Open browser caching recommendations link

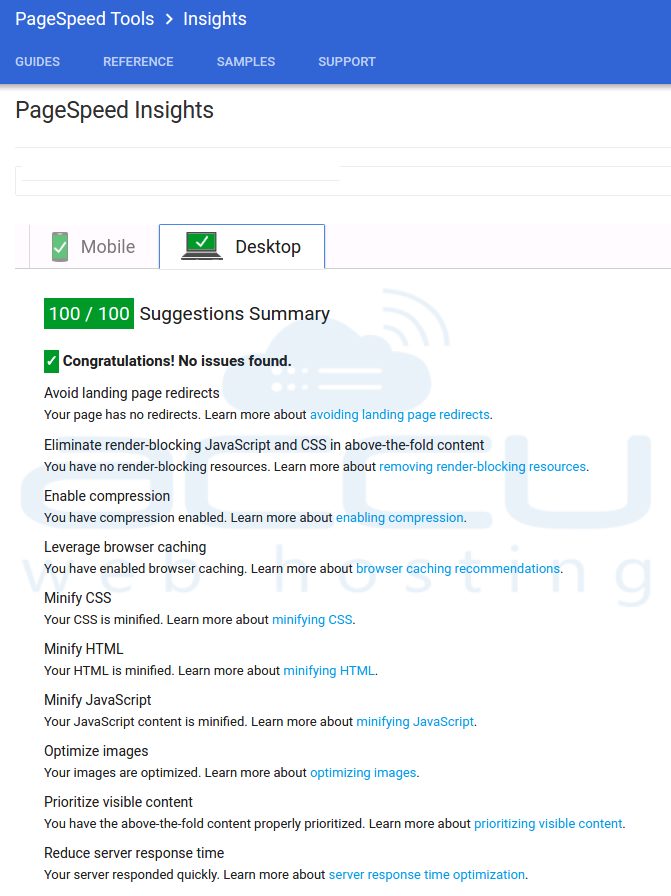(458, 569)
